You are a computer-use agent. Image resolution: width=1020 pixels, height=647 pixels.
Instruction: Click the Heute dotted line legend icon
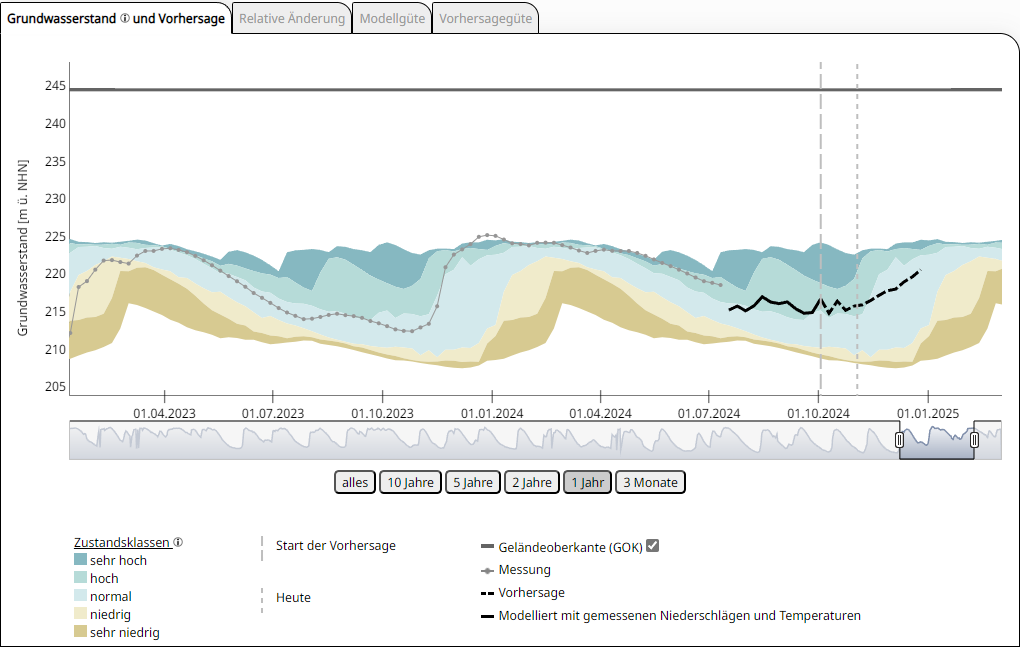(x=261, y=598)
